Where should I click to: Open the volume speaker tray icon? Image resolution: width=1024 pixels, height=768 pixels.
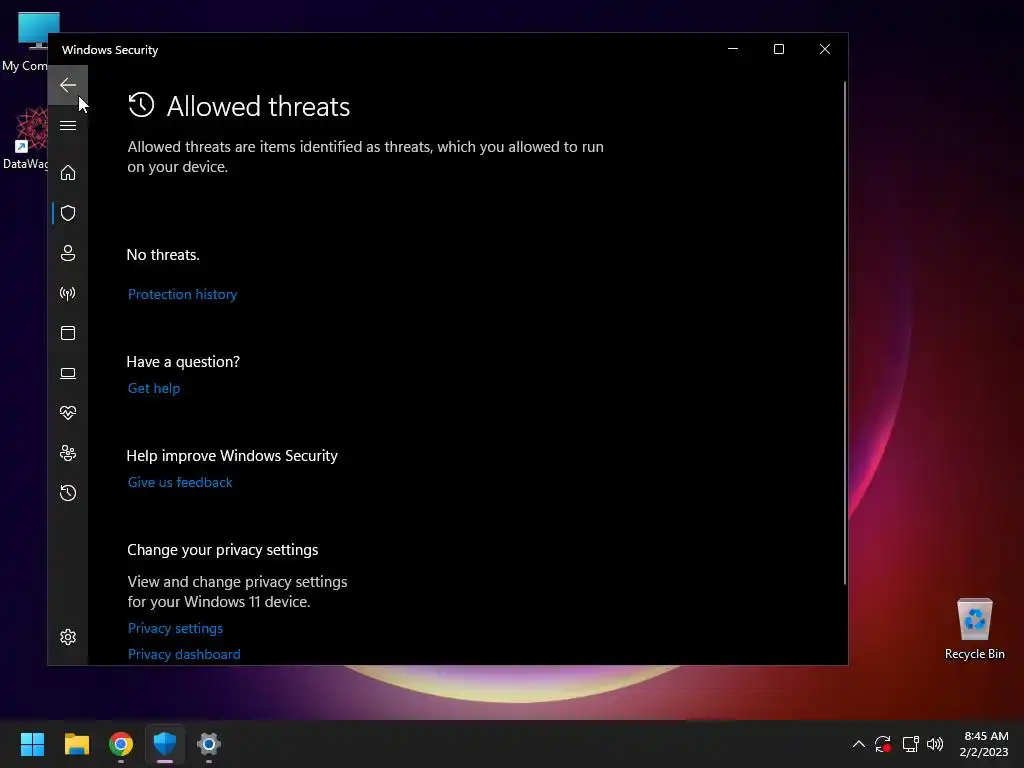click(x=935, y=744)
